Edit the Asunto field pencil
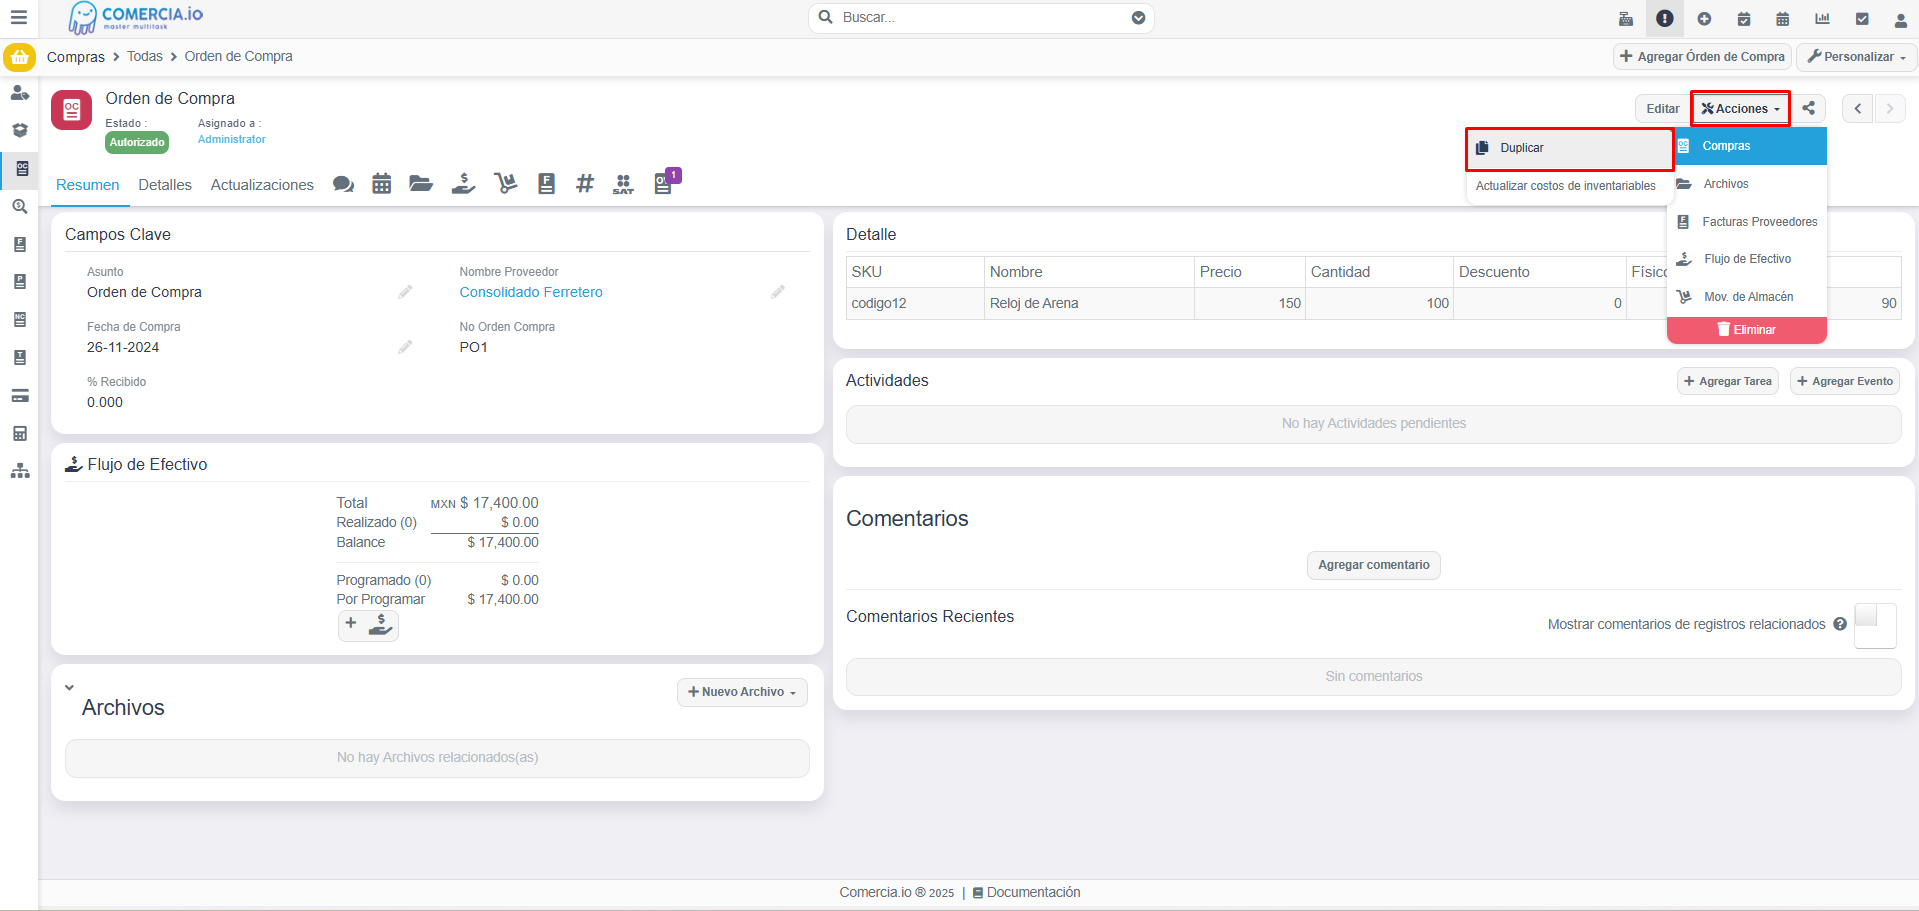The width and height of the screenshot is (1919, 911). point(405,292)
